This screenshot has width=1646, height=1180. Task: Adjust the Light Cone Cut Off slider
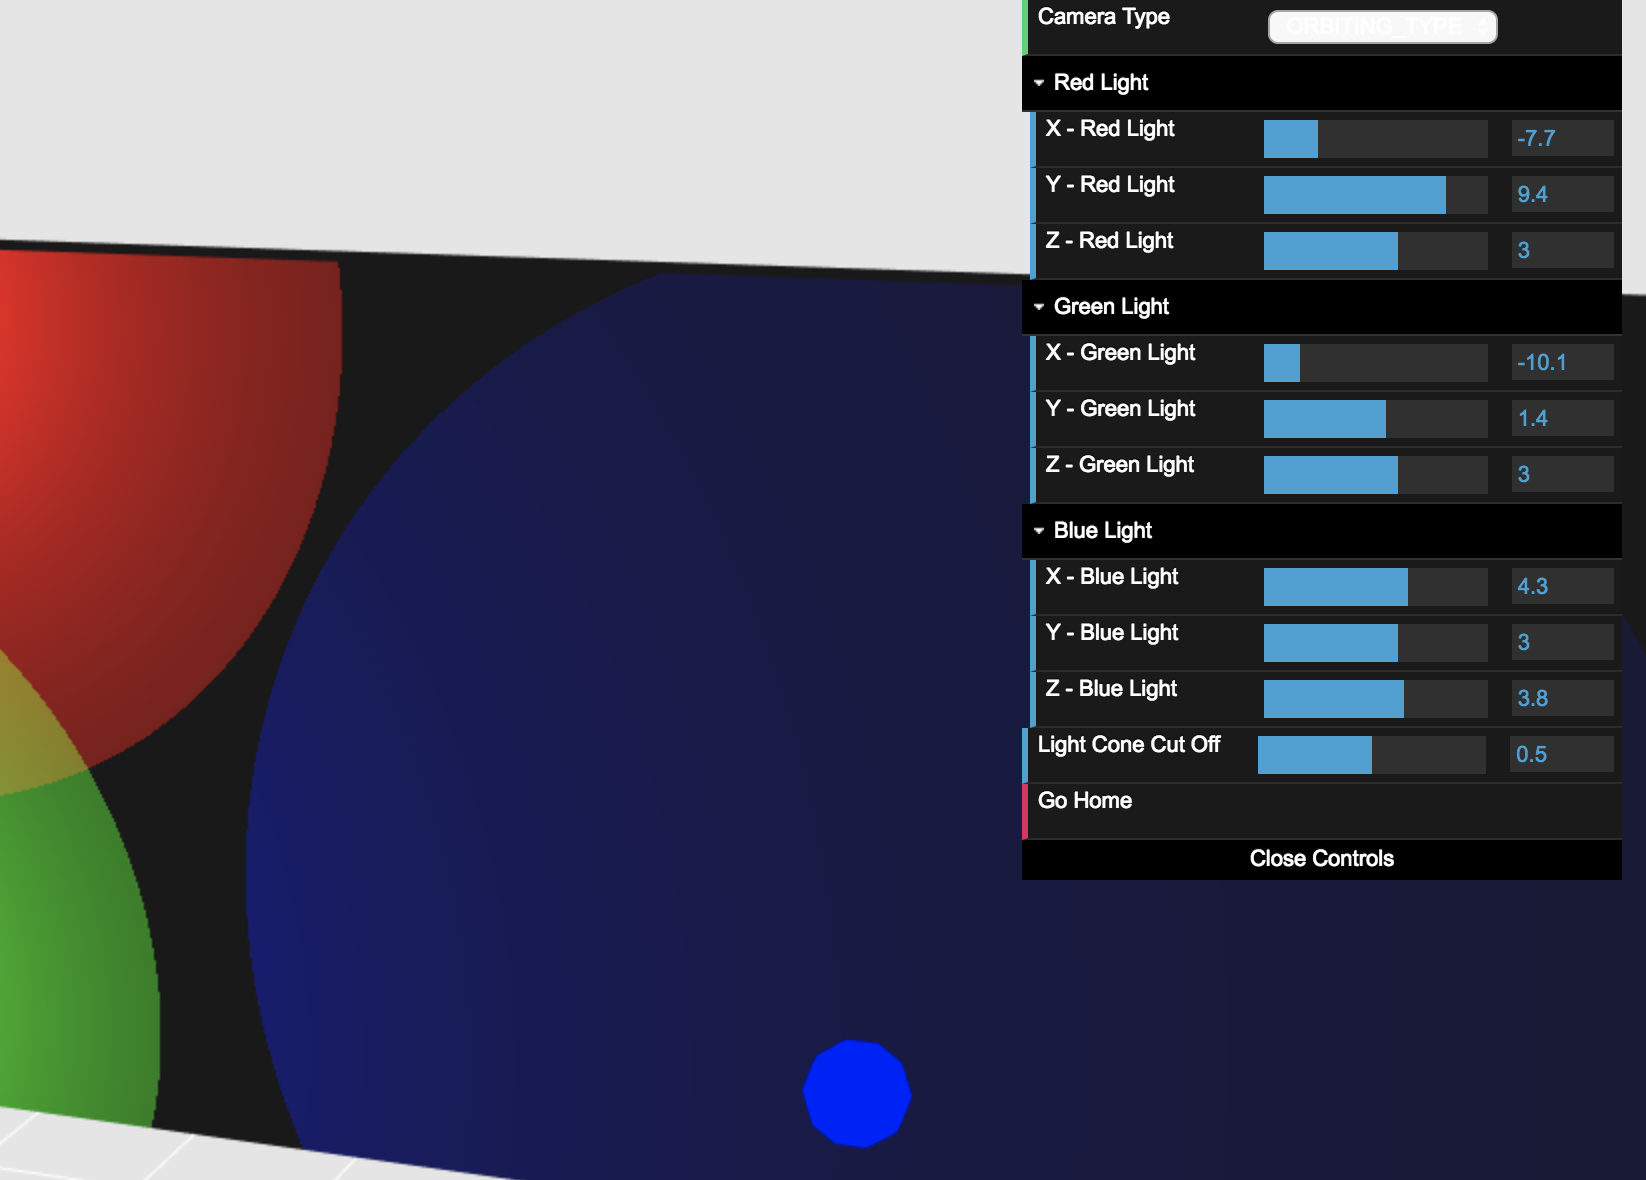tap(1372, 755)
